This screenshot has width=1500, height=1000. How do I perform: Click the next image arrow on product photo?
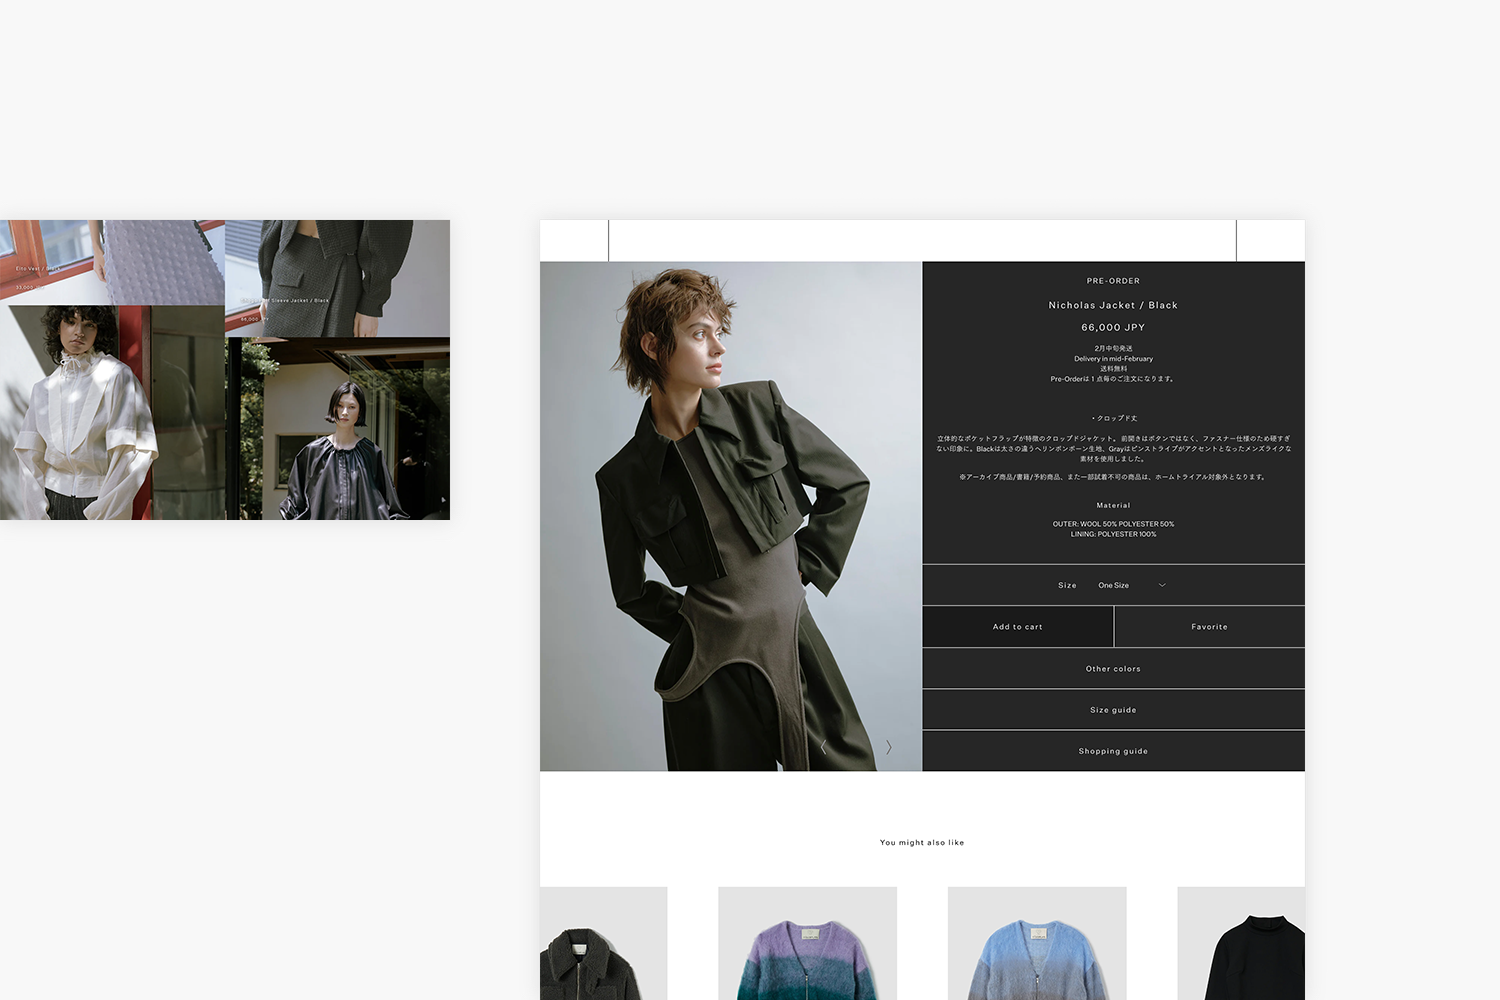pyautogui.click(x=888, y=747)
